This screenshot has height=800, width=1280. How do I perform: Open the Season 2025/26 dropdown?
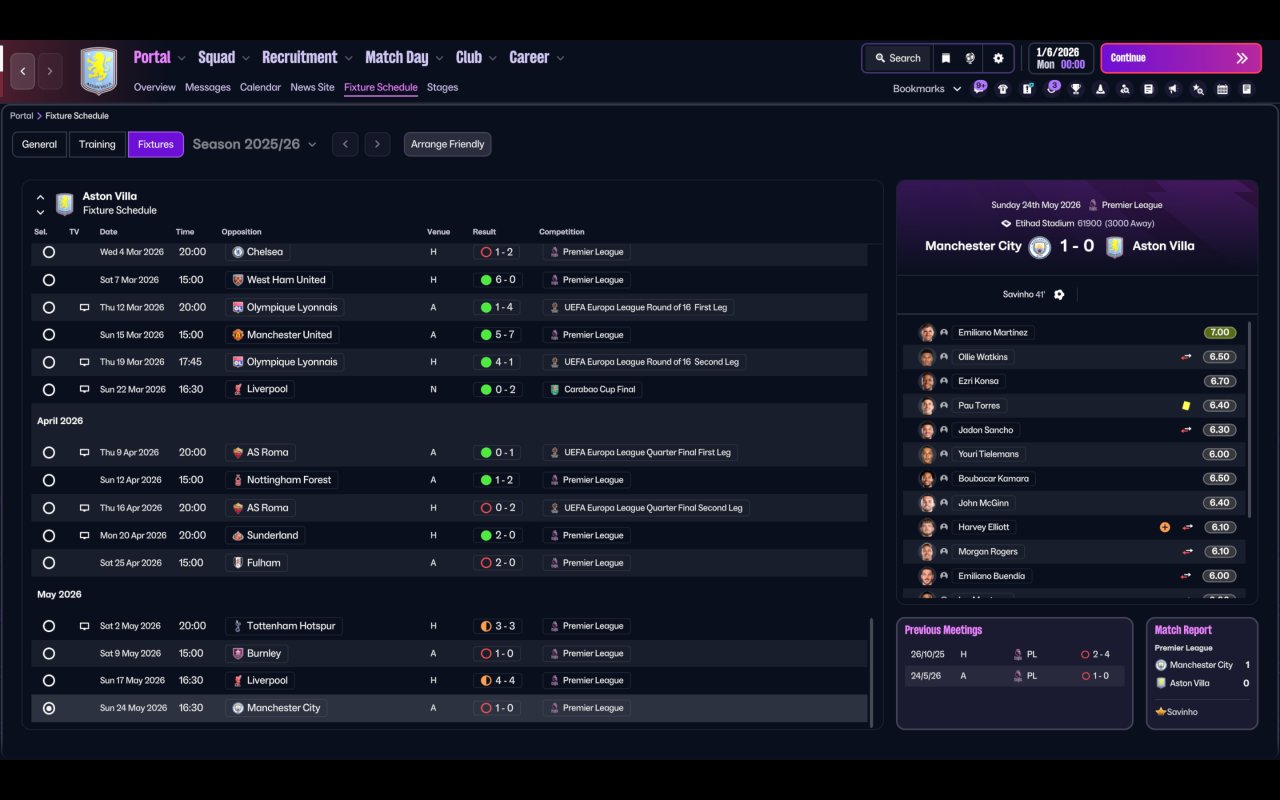click(254, 144)
